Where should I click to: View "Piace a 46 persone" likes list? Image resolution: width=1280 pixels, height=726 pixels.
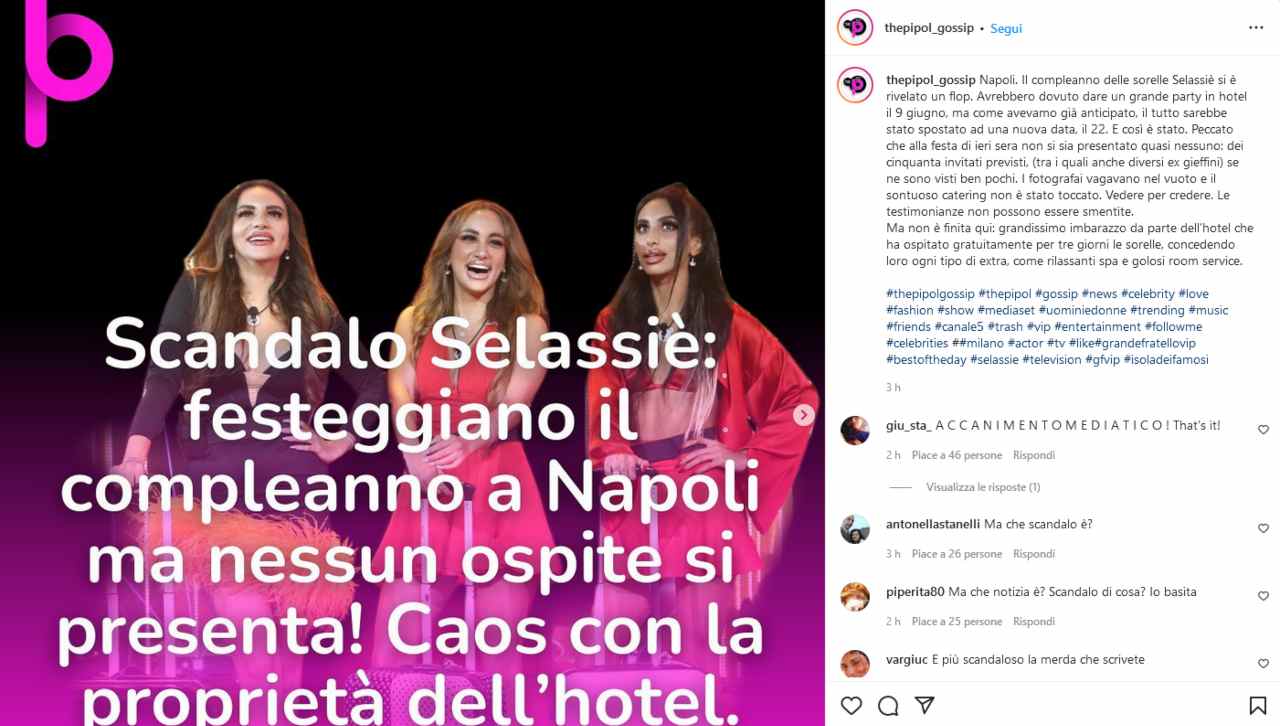(x=957, y=455)
